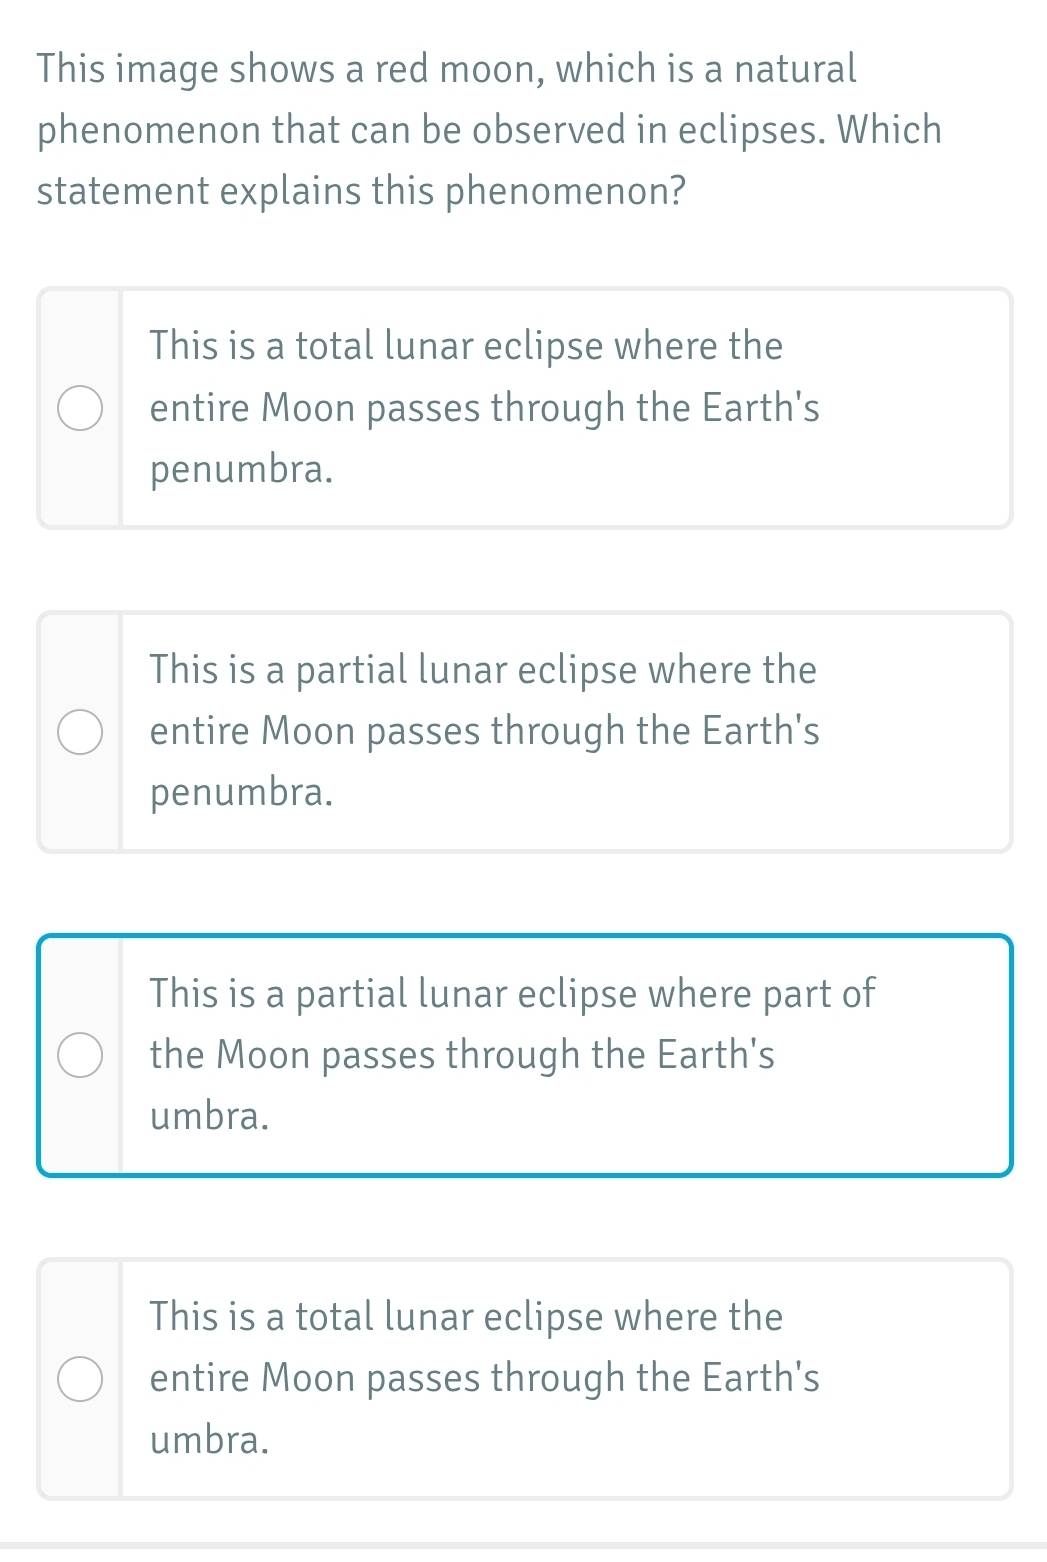Select radio button for partial eclipse entire Moon penumbra

point(79,732)
